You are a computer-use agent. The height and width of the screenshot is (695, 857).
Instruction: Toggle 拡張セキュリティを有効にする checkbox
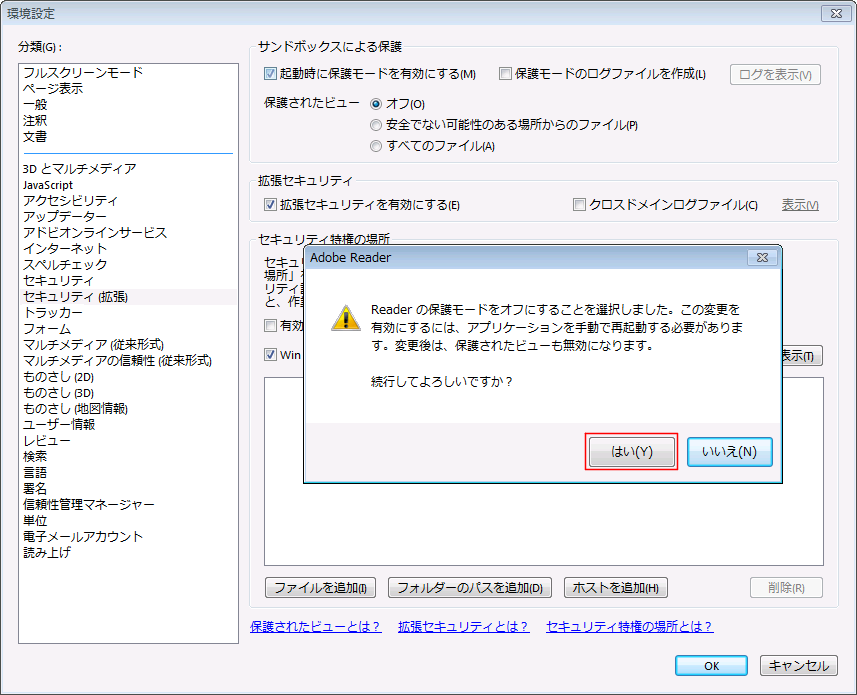[x=270, y=205]
